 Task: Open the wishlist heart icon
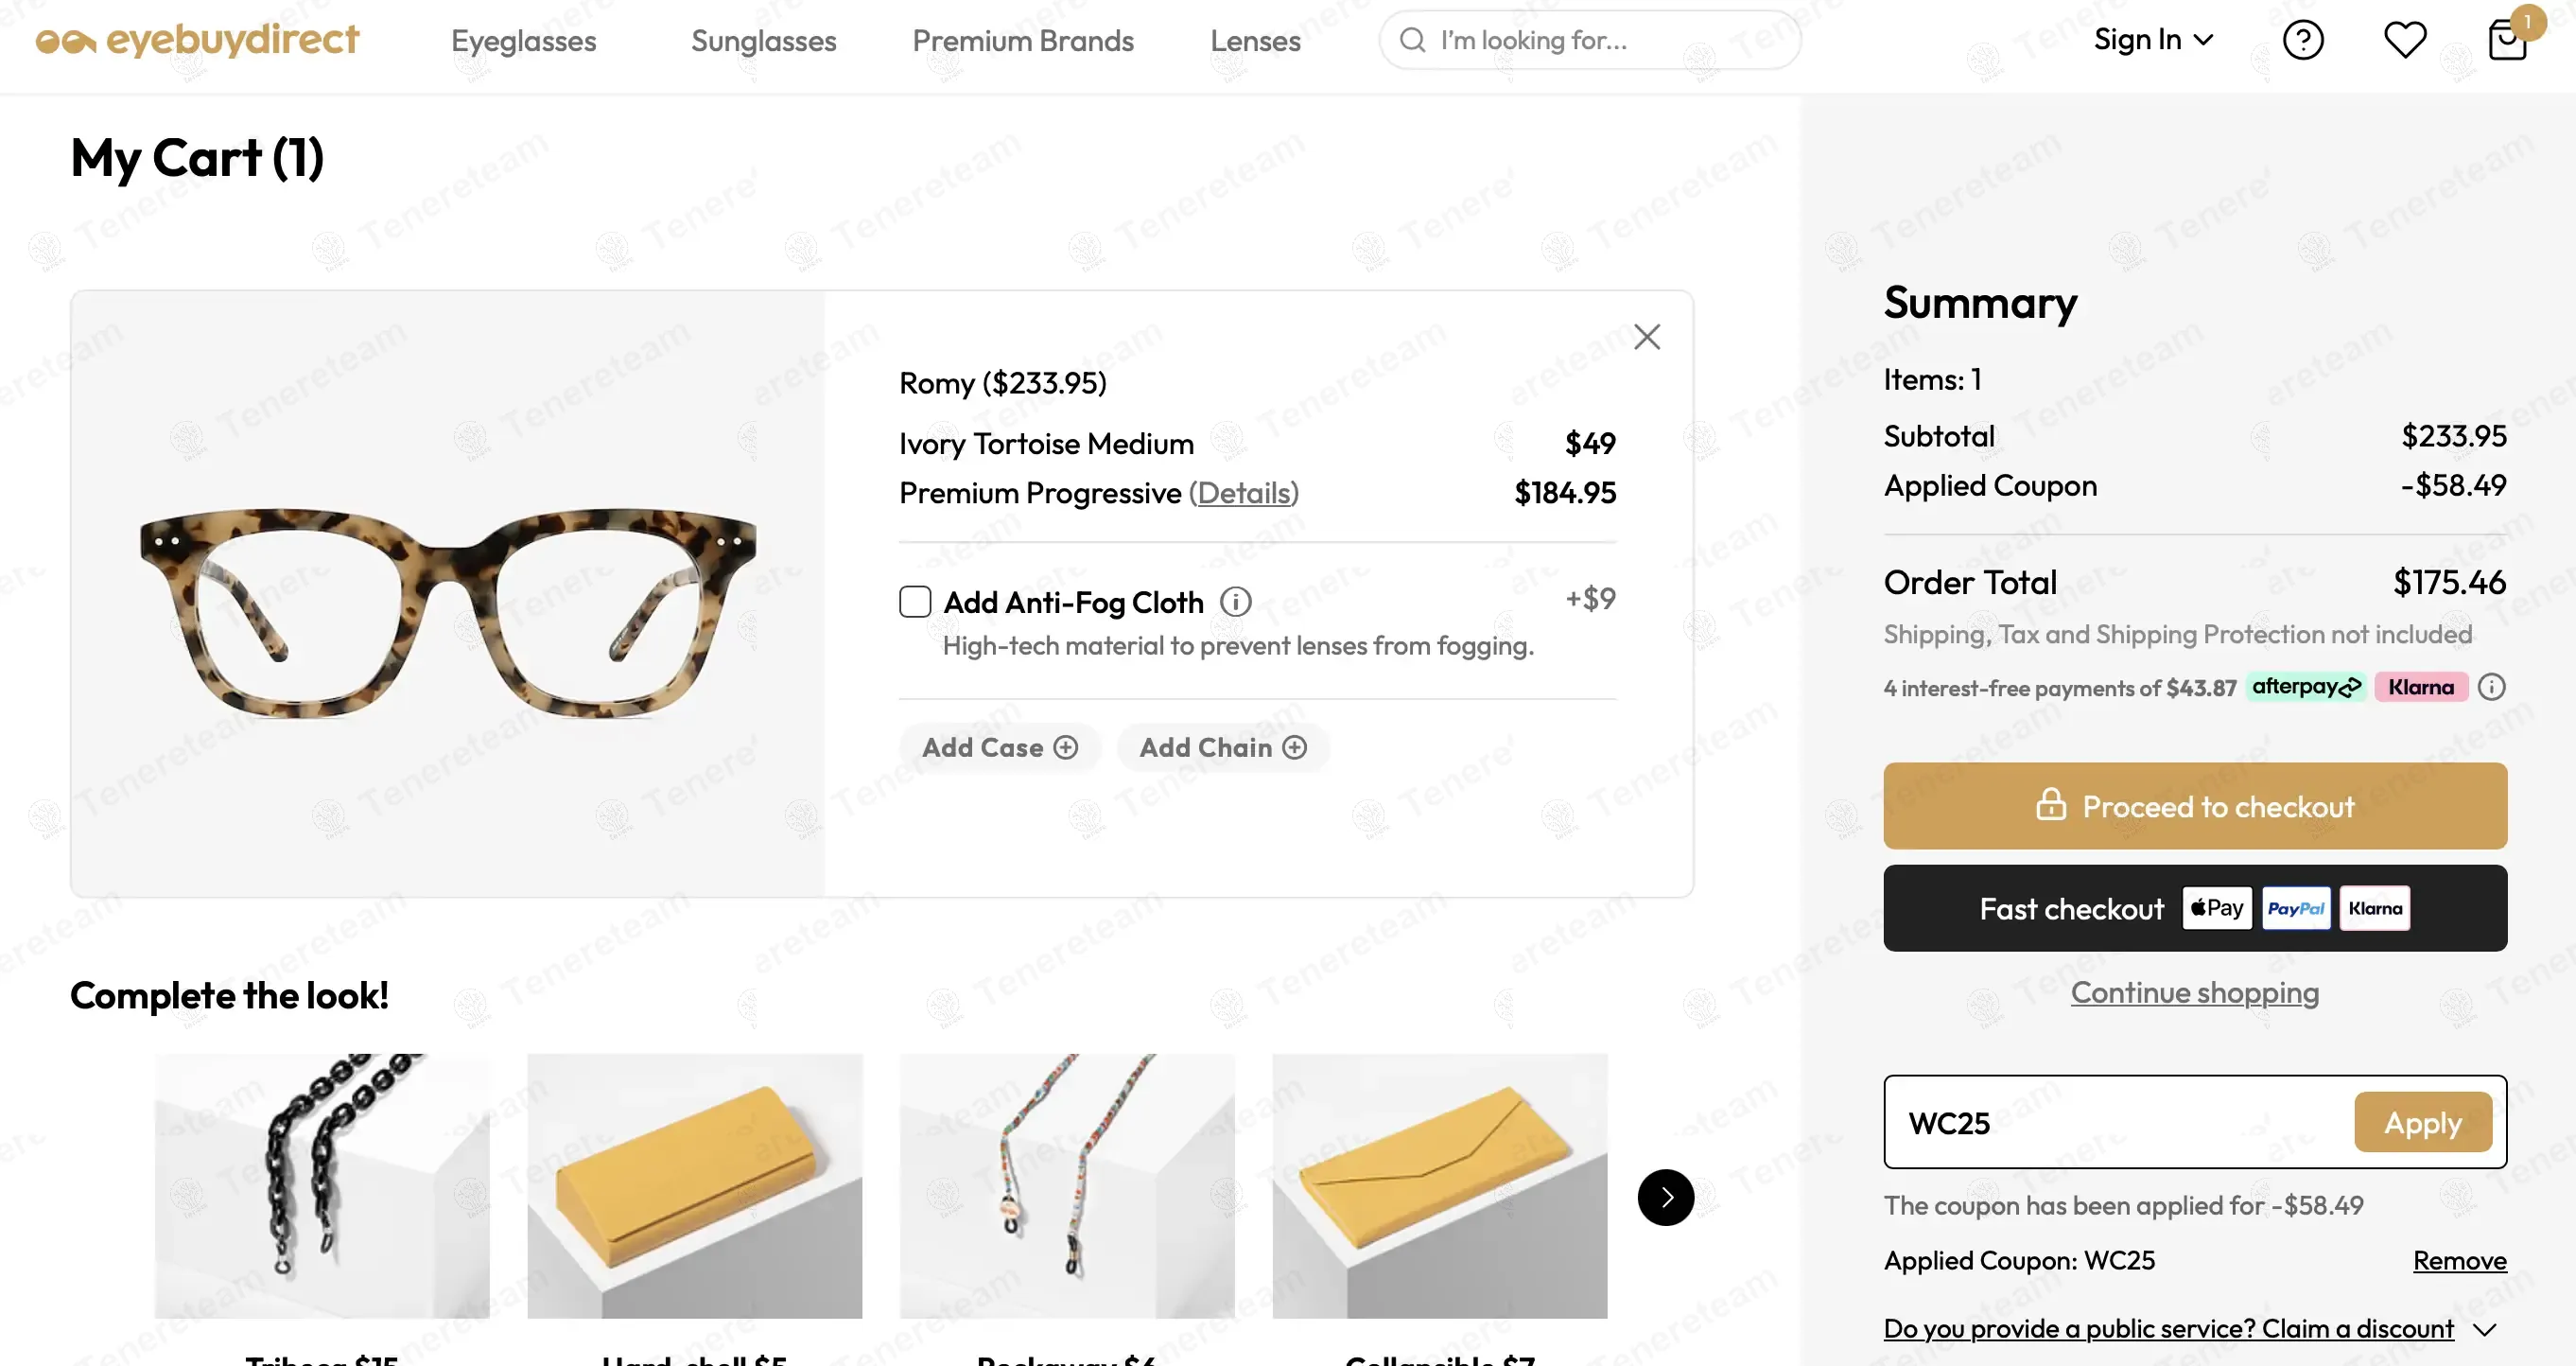[x=2404, y=40]
